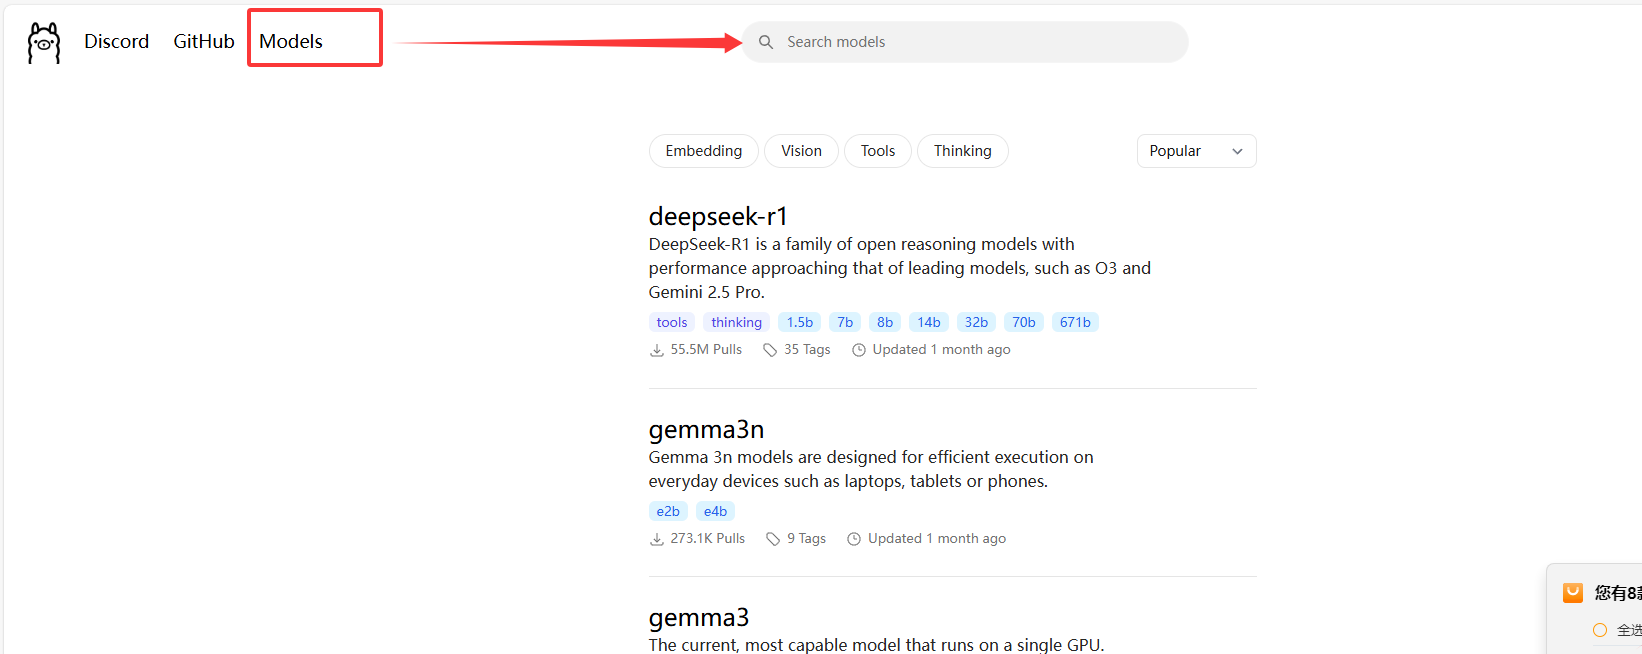Open the Ollama llama logo home

coord(44,43)
